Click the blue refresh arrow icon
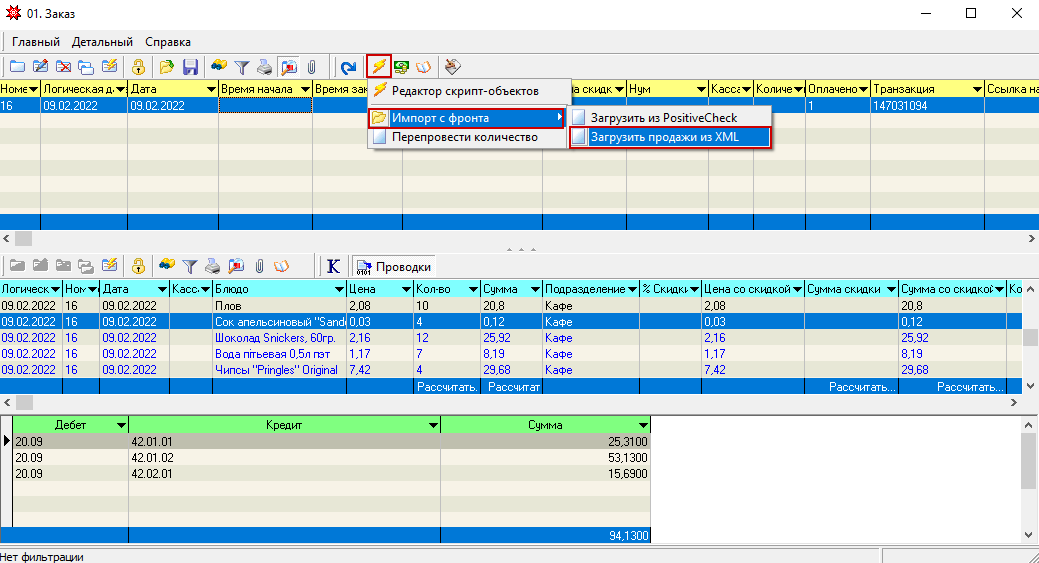Screen dimensions: 1039x563 [348, 67]
